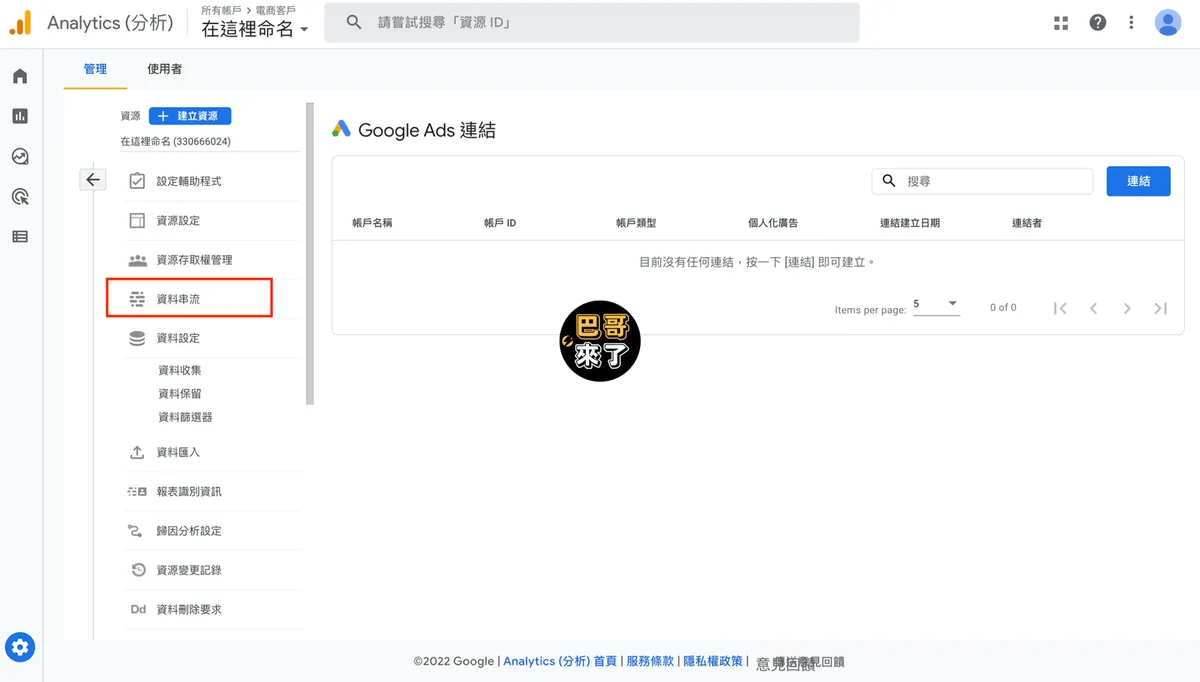Click the magnifier icon in table search

pyautogui.click(x=889, y=181)
